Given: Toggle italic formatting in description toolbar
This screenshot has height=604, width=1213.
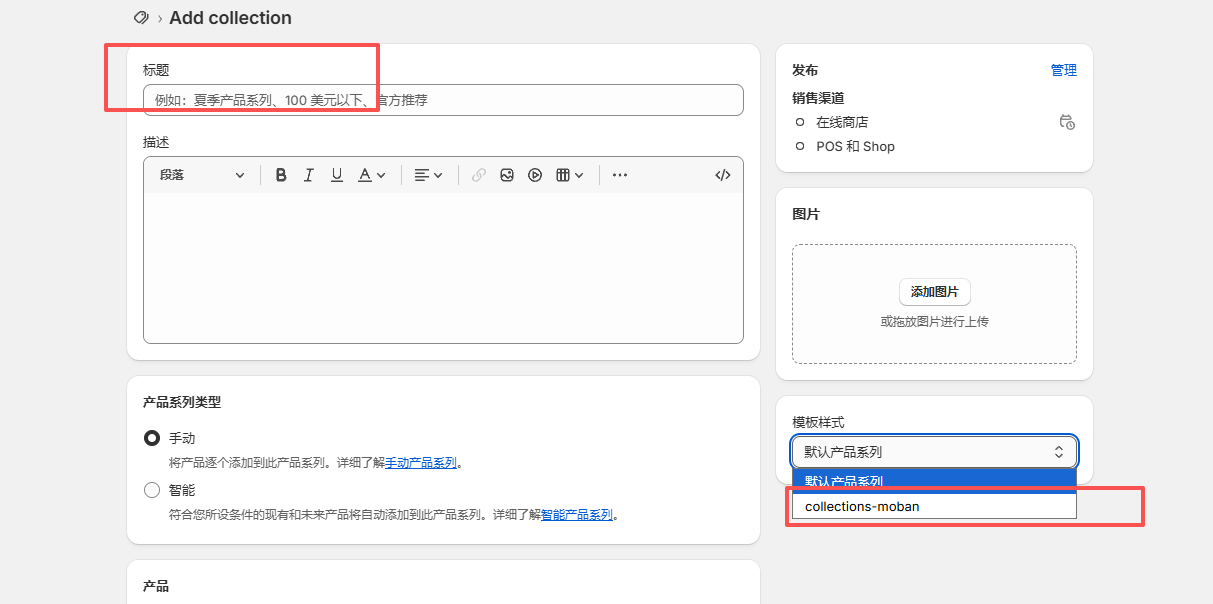Looking at the screenshot, I should (x=309, y=175).
